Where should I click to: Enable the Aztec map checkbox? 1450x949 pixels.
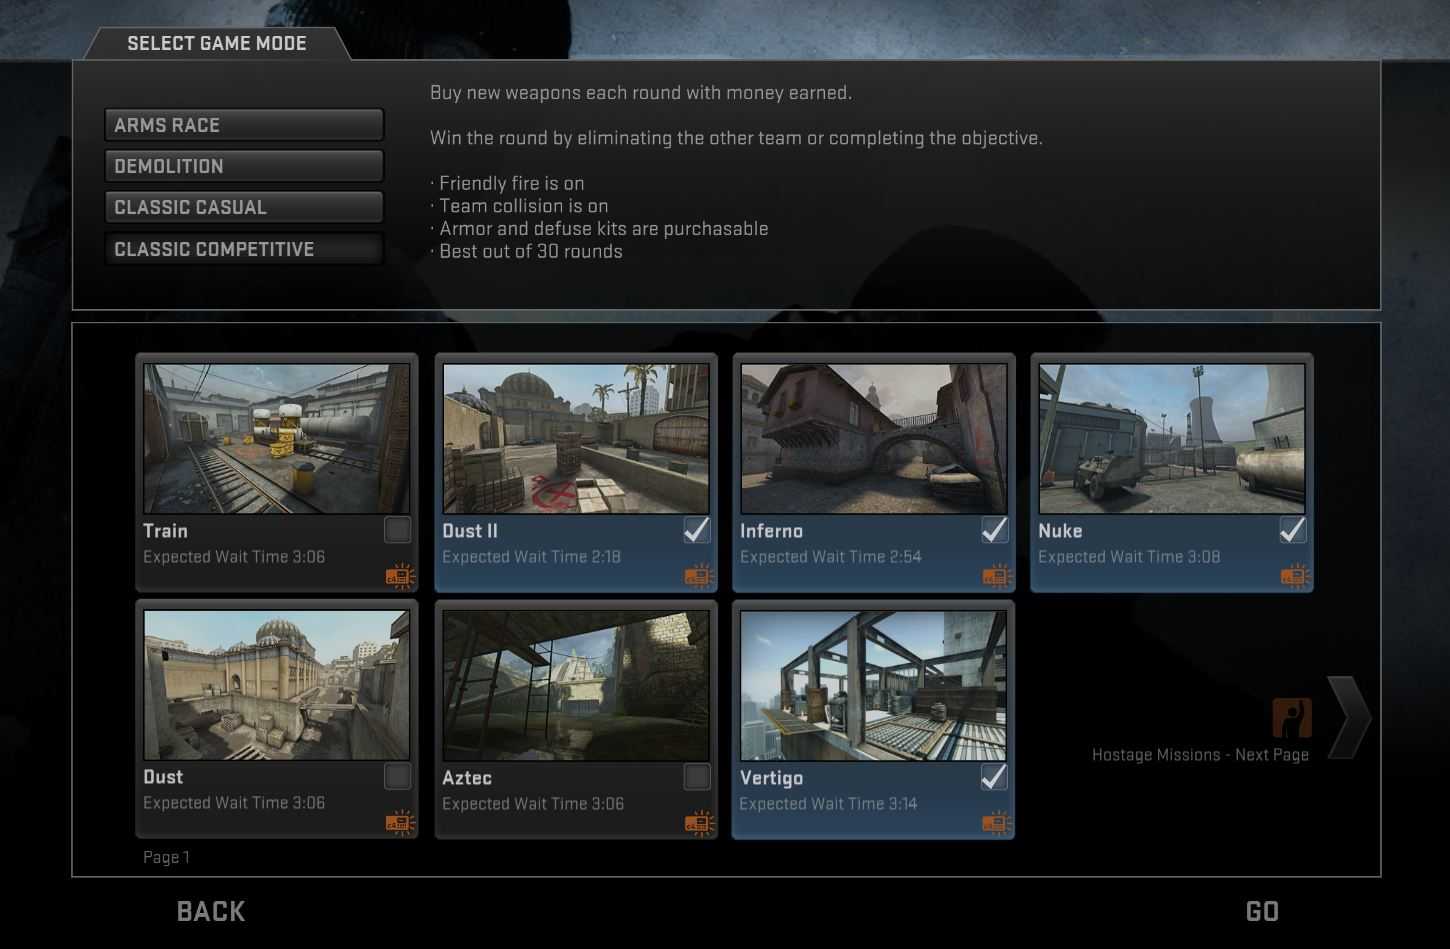(697, 776)
